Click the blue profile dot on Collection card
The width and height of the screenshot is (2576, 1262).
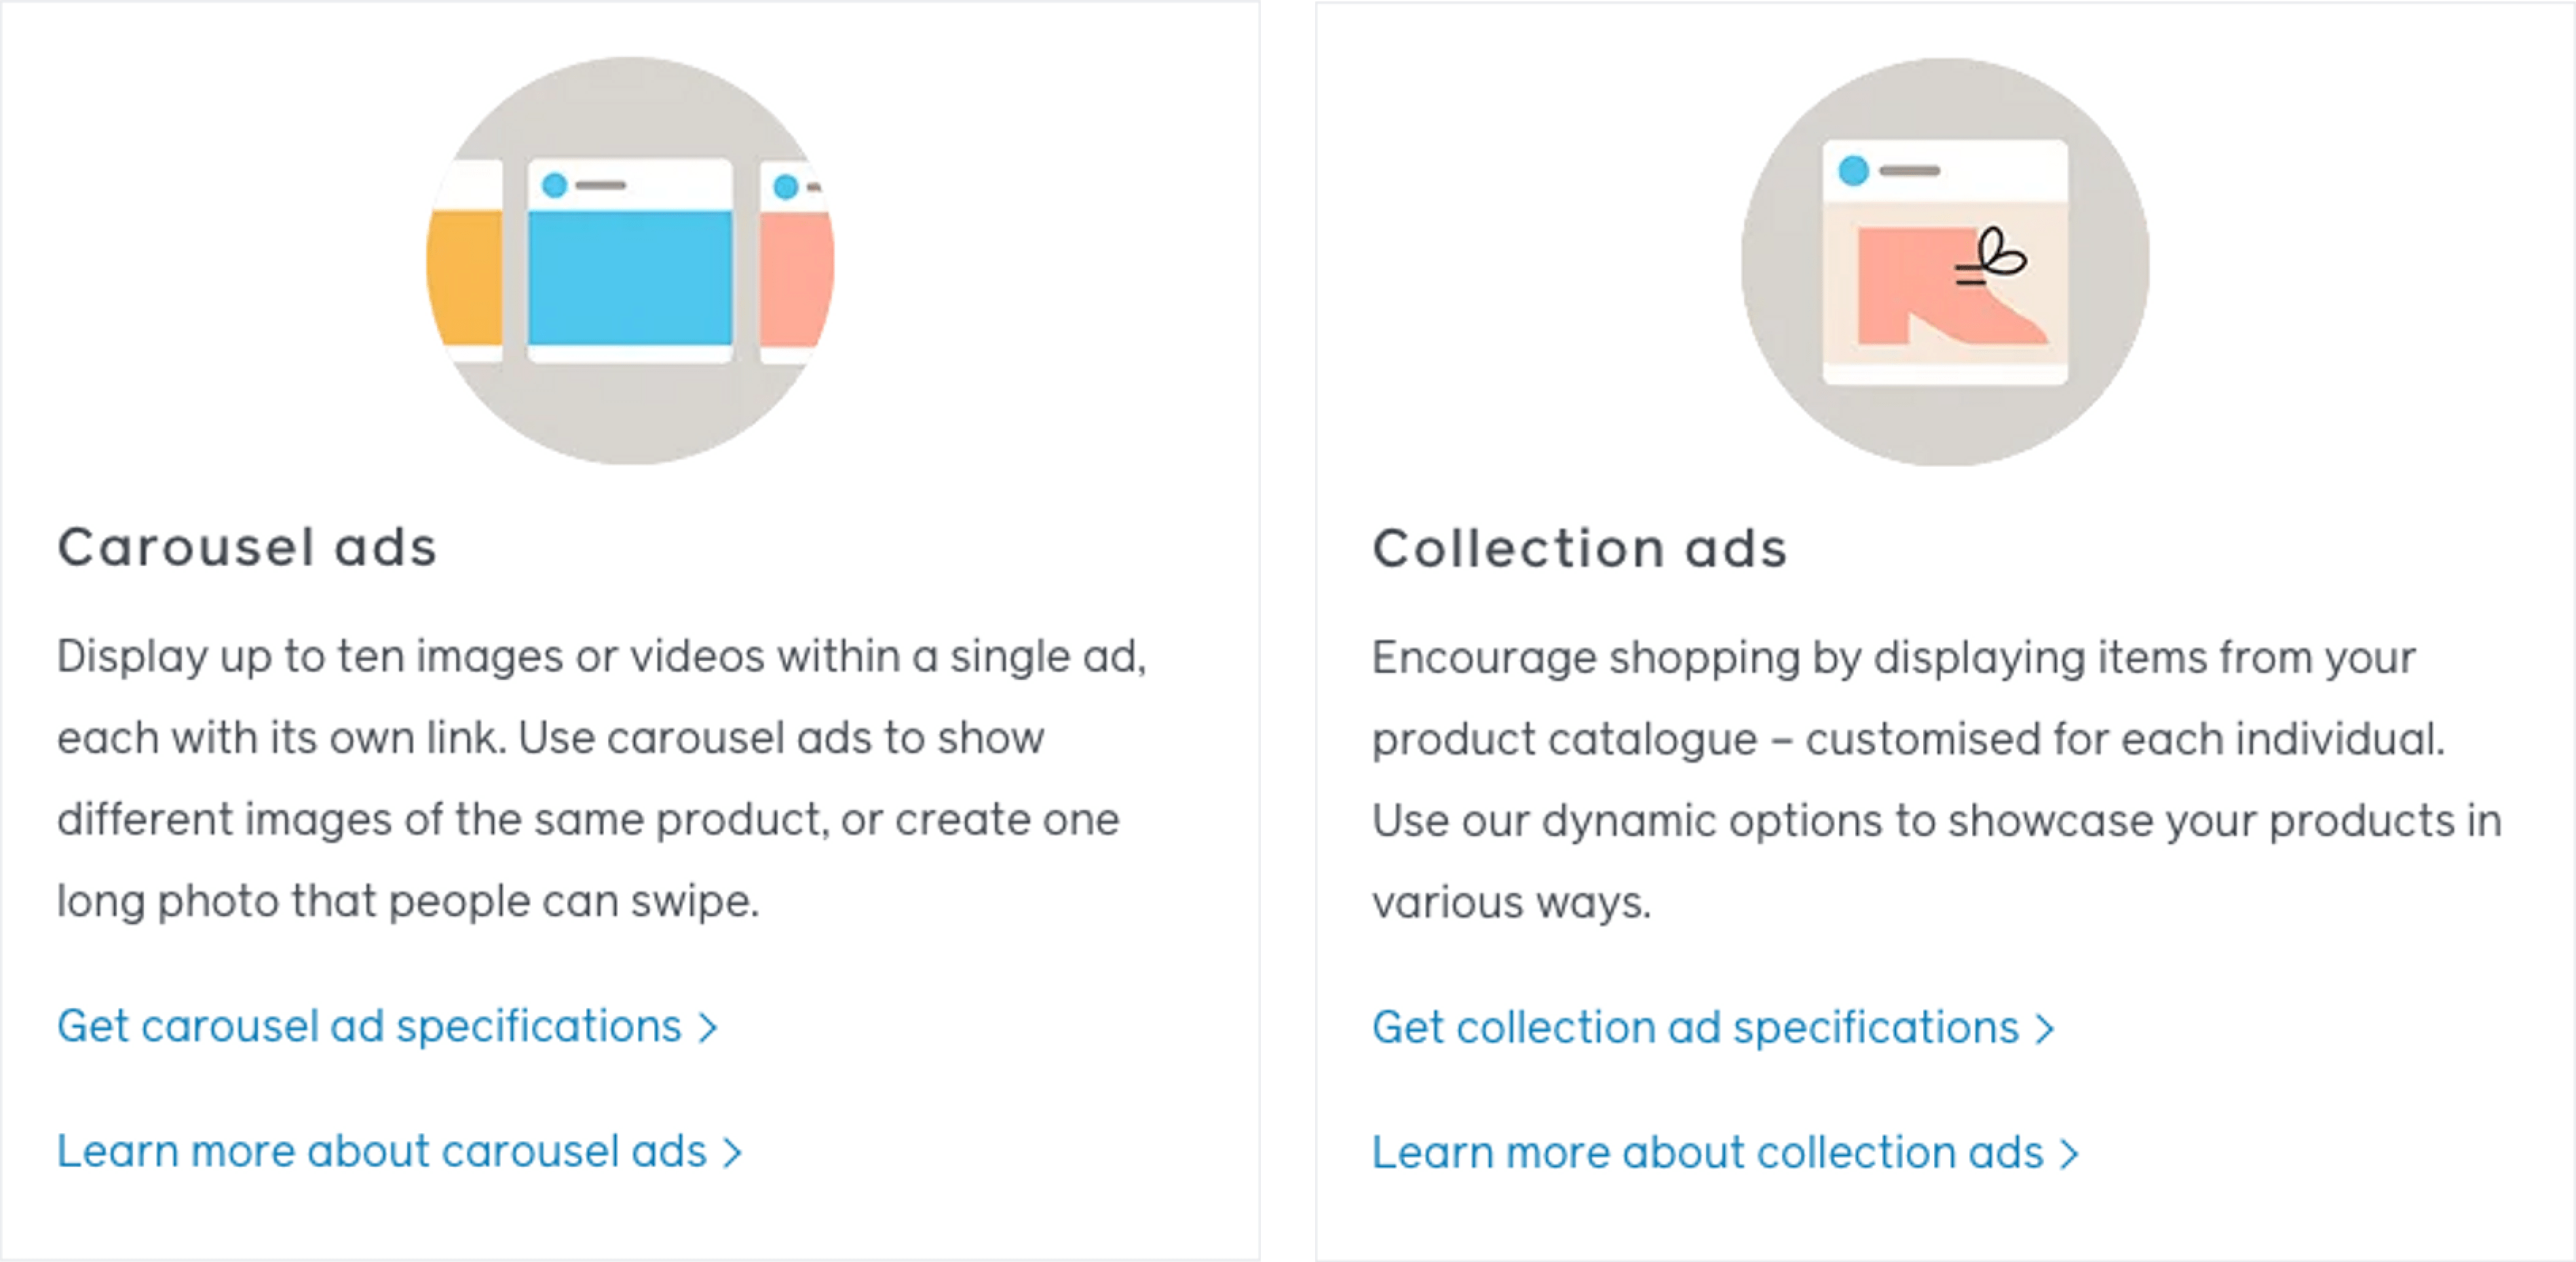point(1853,170)
